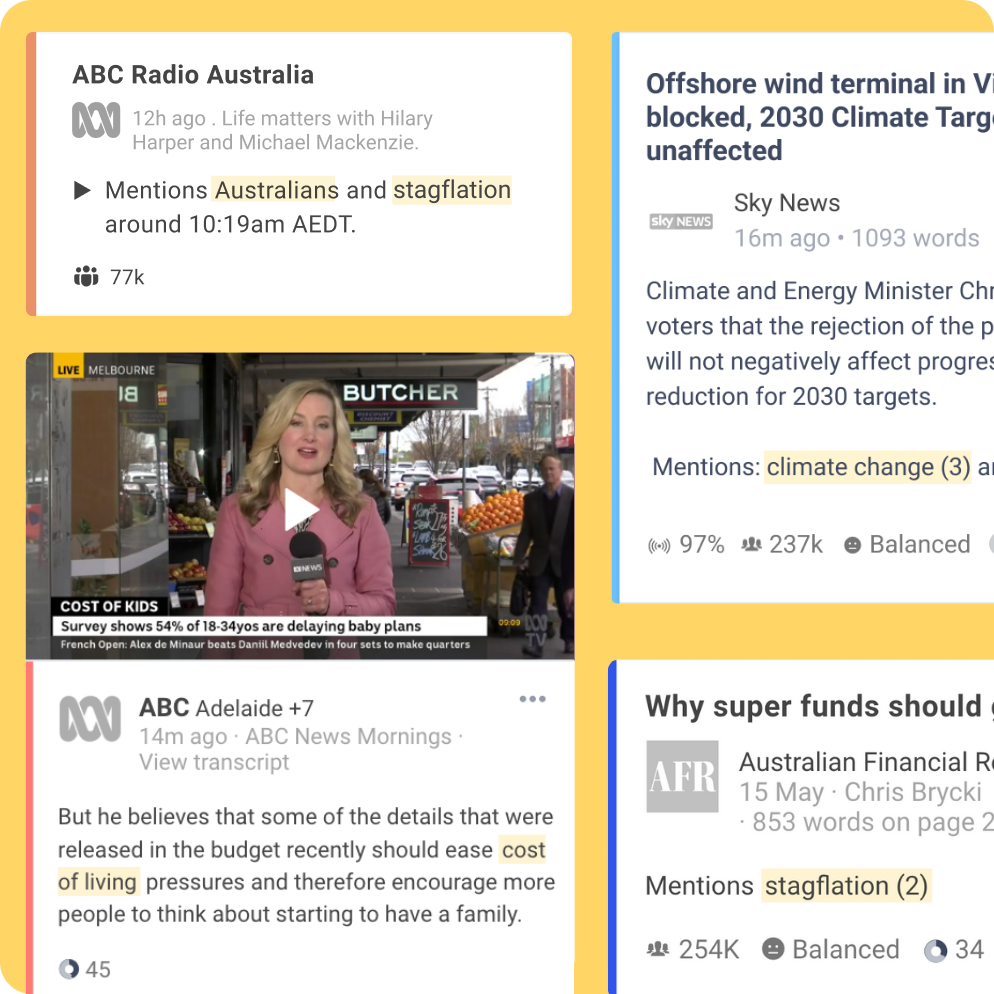This screenshot has height=994, width=994.
Task: Click the audience icon beside 254K
Action: [x=658, y=949]
